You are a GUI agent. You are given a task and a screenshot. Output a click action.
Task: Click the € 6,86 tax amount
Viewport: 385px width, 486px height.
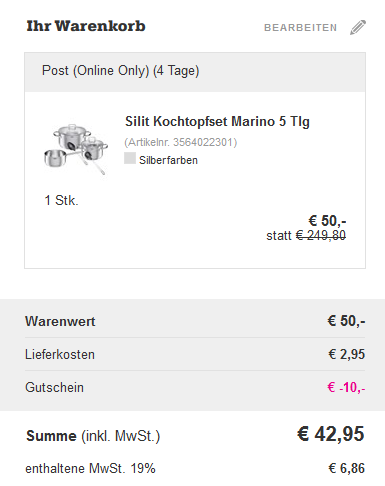pyautogui.click(x=347, y=468)
